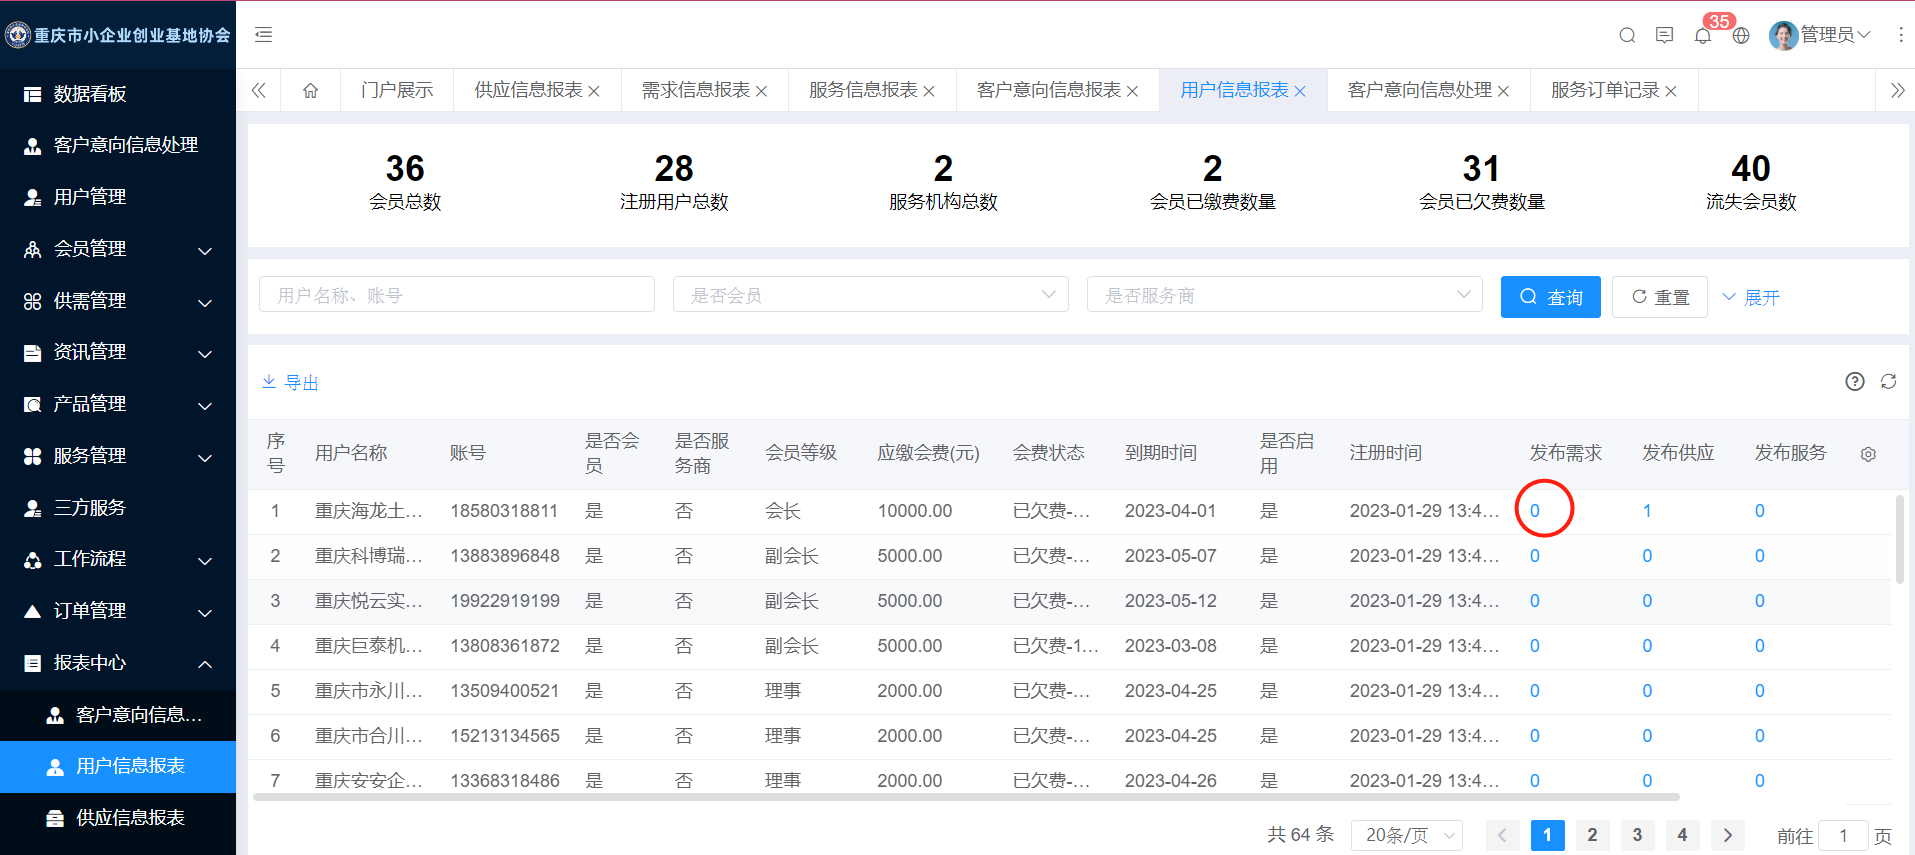Expand the 供需管理 sidebar menu

coord(118,301)
